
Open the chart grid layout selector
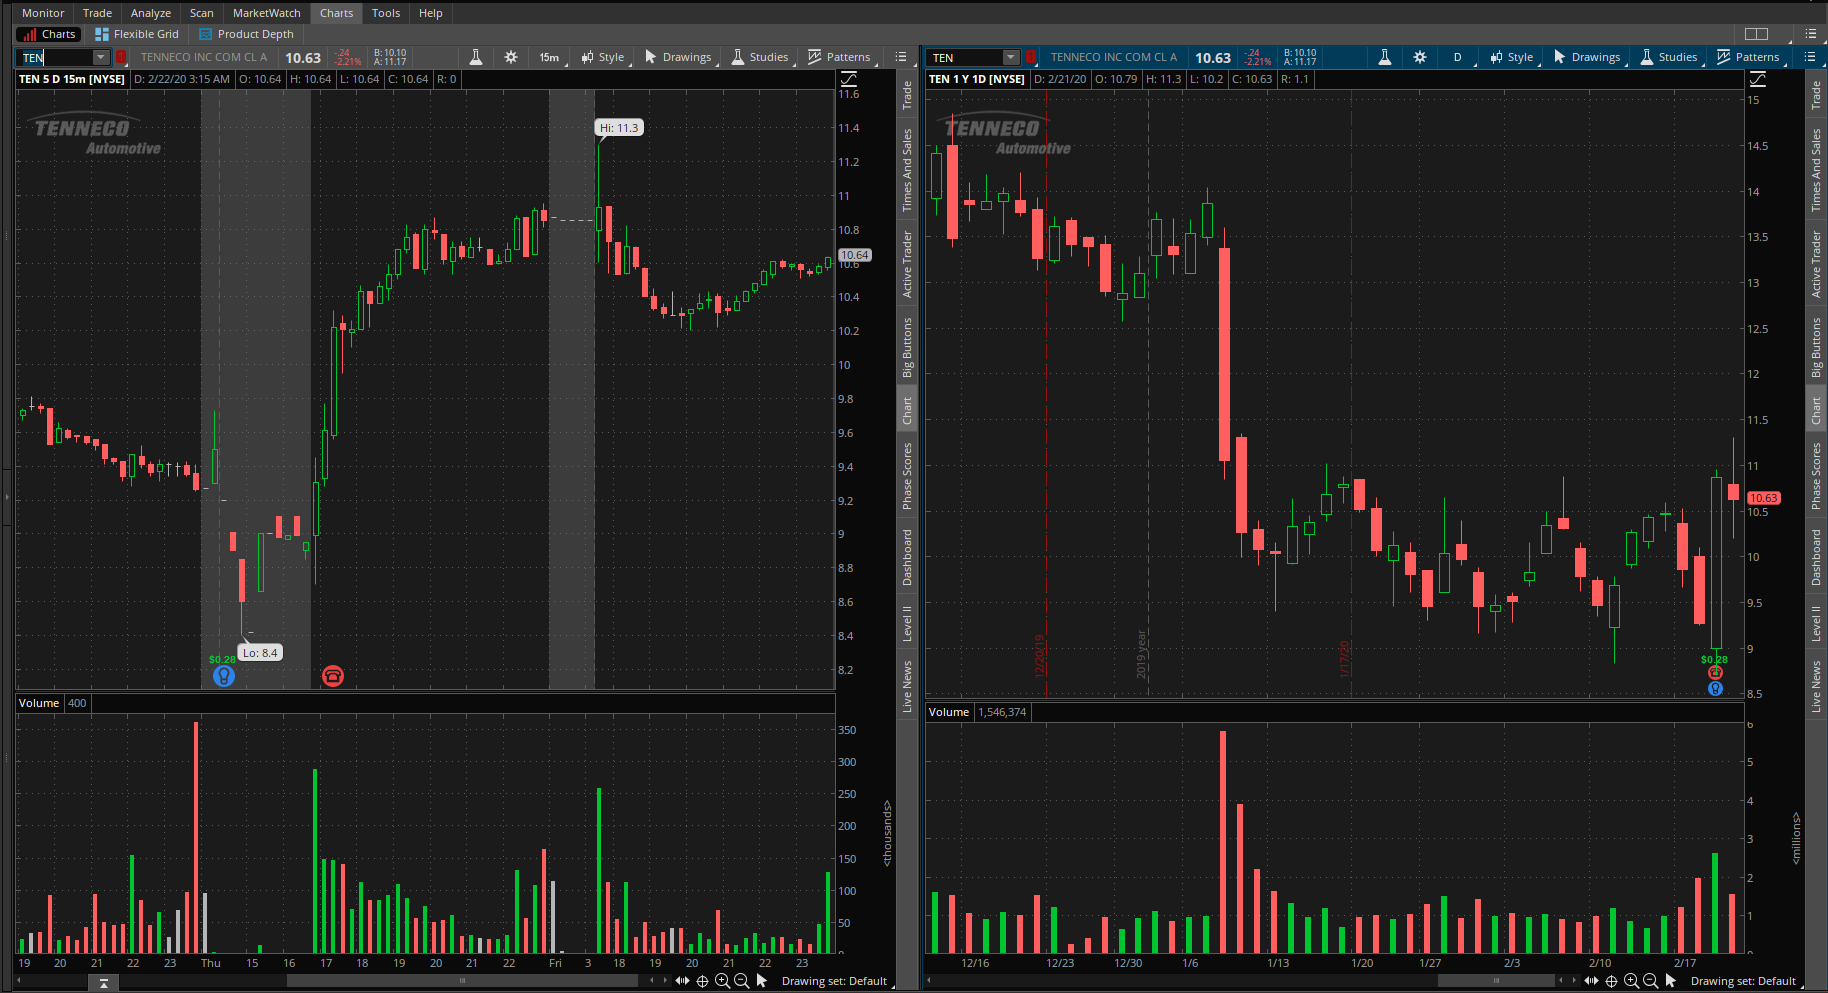[x=1756, y=34]
